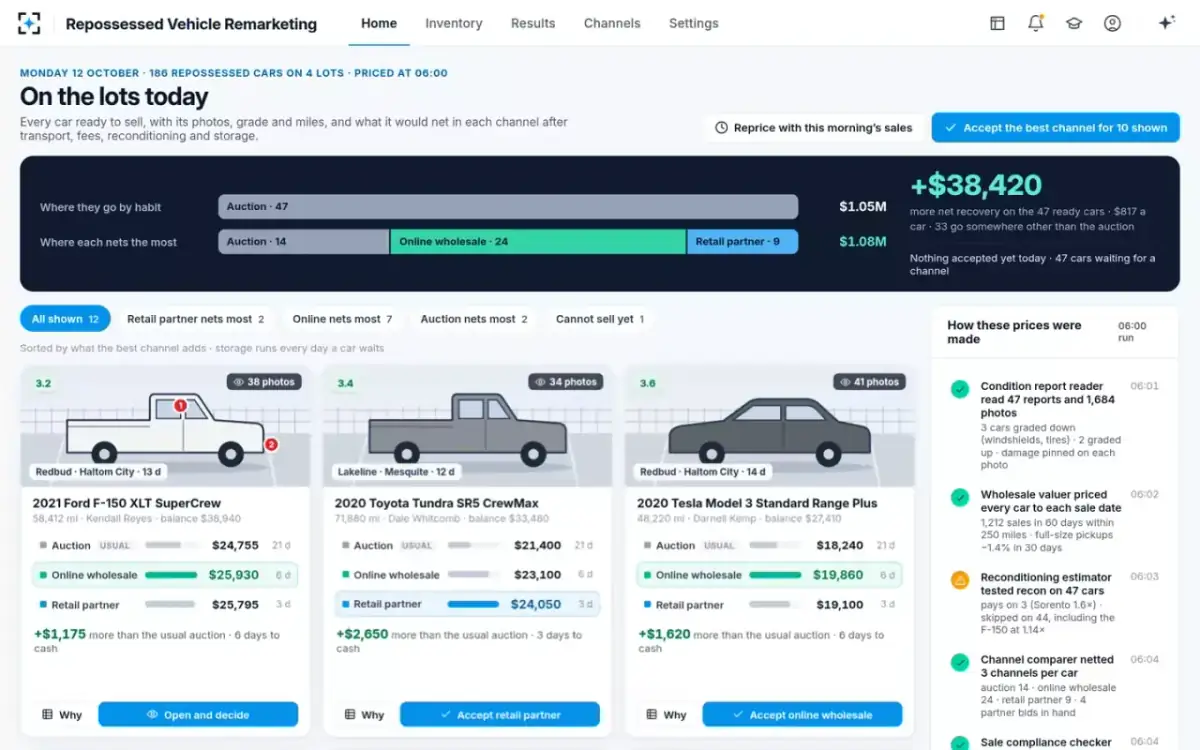Open the layout panel icon in header
The image size is (1200, 750).
pos(997,23)
